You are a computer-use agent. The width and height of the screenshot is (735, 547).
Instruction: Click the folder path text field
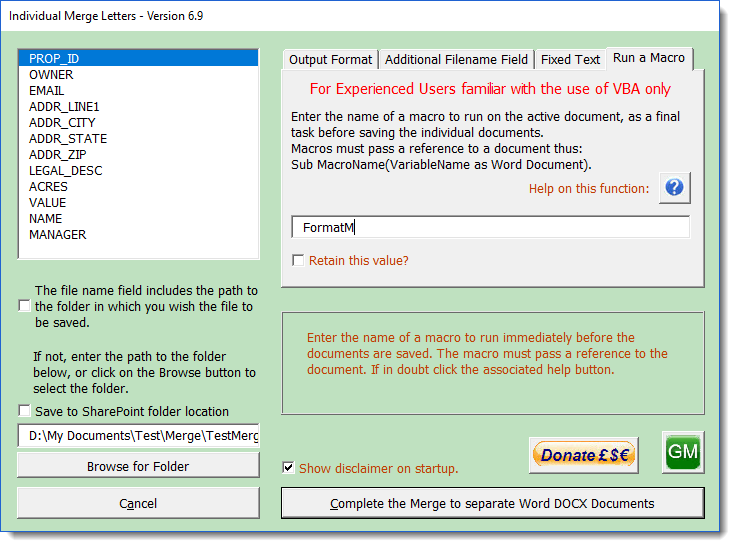pyautogui.click(x=138, y=436)
